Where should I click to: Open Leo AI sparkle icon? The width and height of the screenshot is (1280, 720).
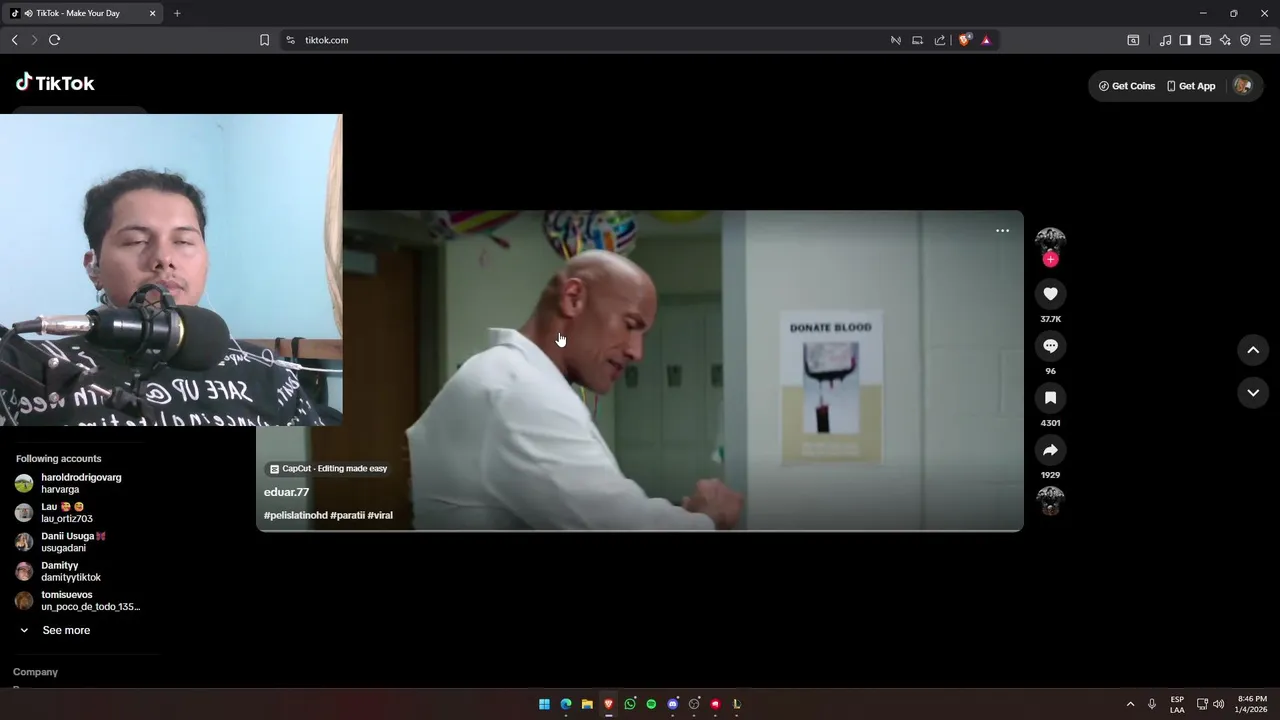coord(1225,40)
